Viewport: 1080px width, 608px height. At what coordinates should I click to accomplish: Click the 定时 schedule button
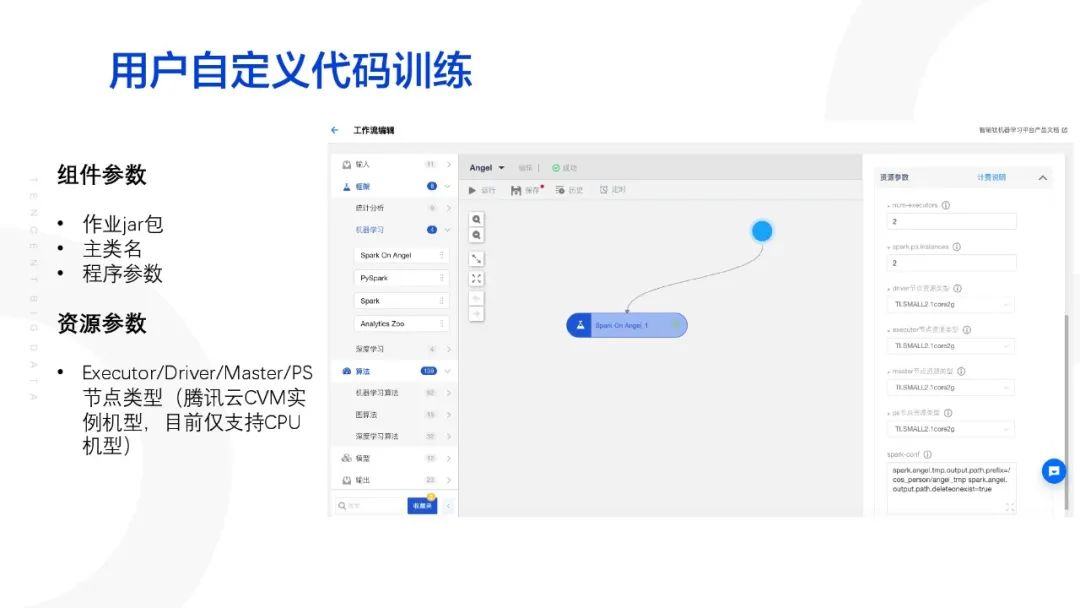(612, 189)
